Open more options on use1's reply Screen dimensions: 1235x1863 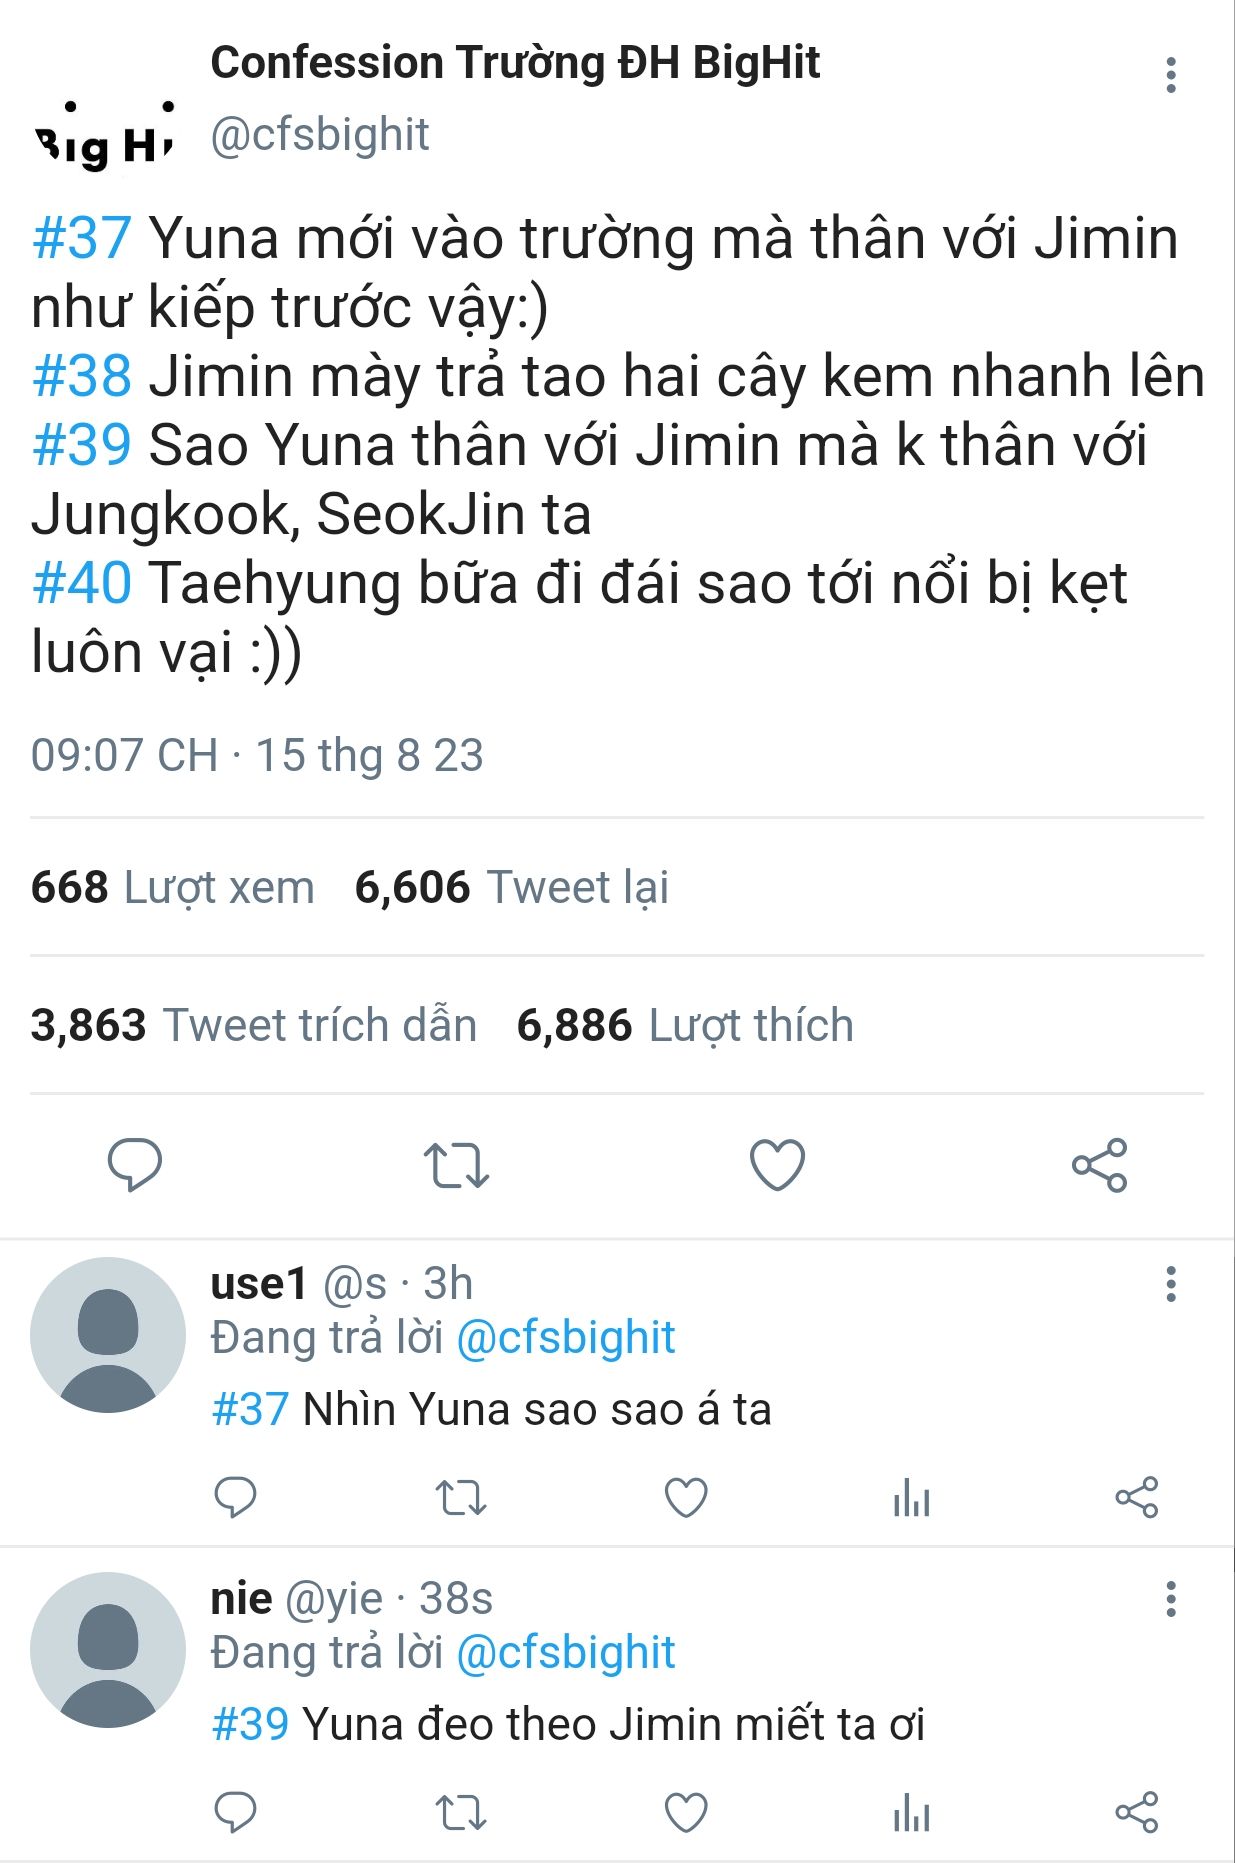[x=1170, y=1284]
